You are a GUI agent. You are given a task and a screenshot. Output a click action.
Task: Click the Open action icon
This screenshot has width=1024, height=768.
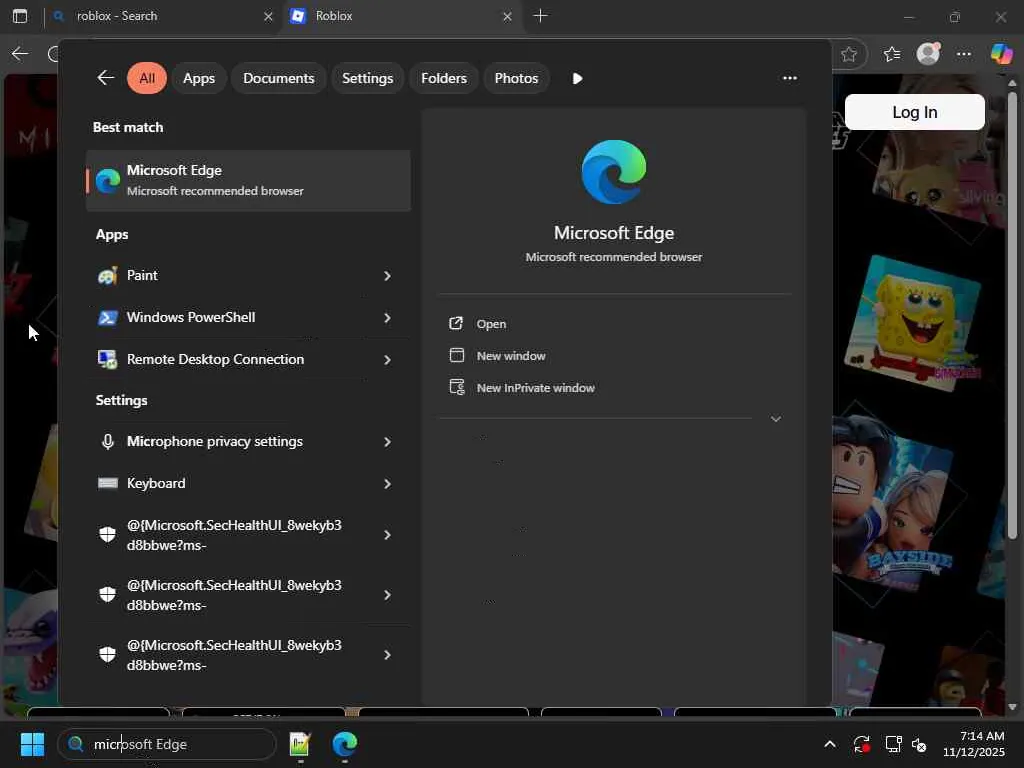point(456,323)
